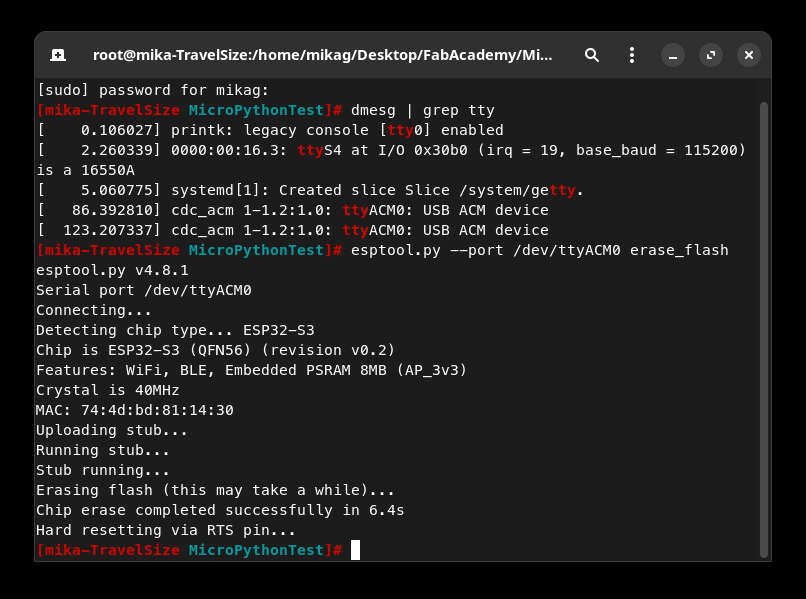Image resolution: width=806 pixels, height=599 pixels.
Task: Click the 'Serial port /dev/ttyACM0' line
Action: pos(144,290)
